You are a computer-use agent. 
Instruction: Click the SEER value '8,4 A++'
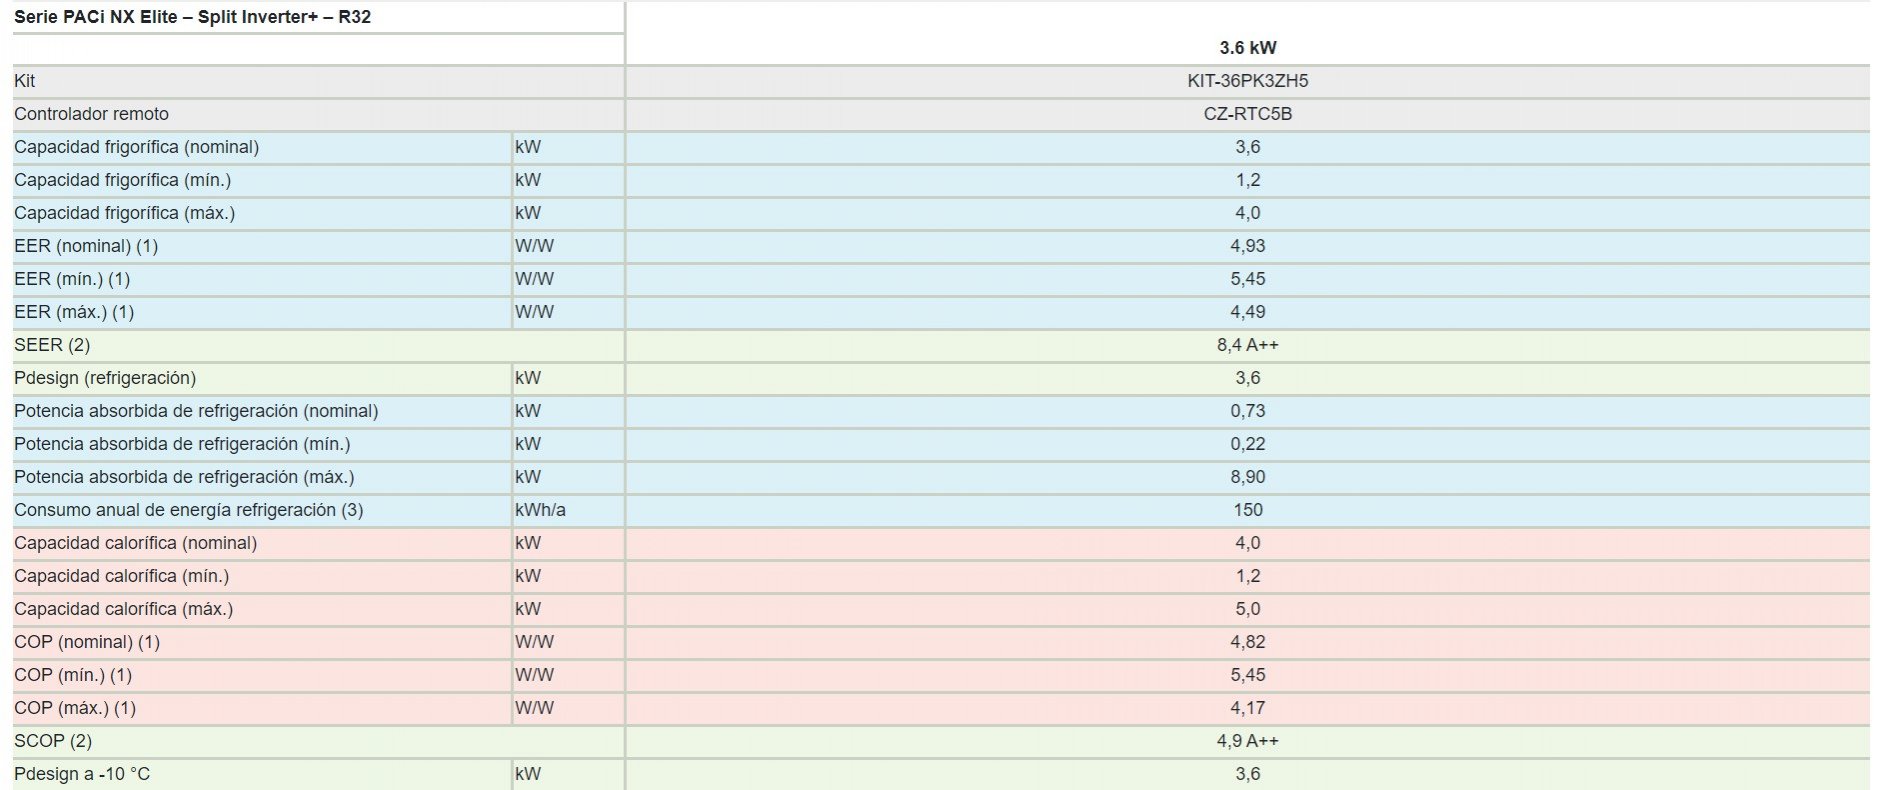point(1247,345)
